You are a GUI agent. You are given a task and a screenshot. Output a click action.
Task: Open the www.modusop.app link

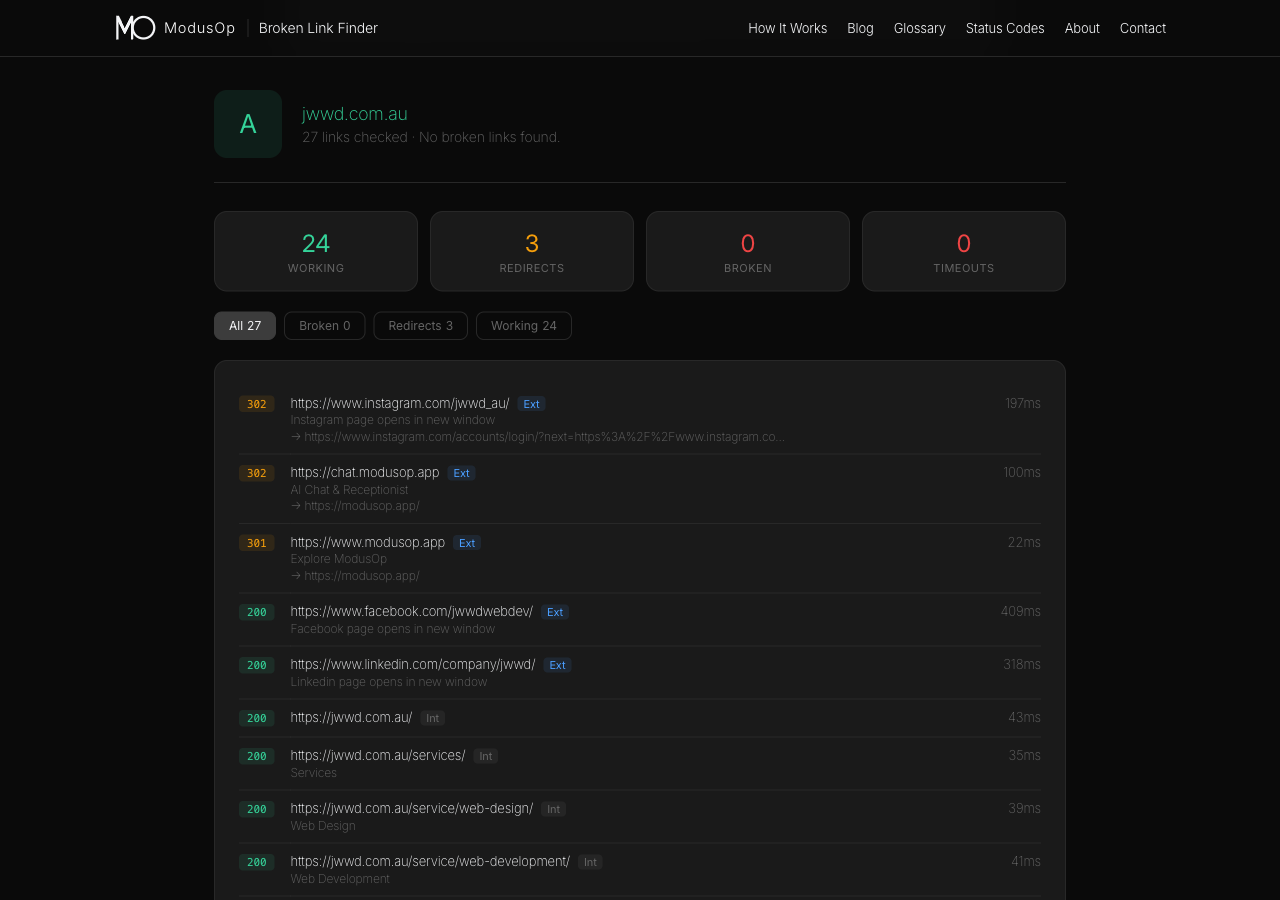pos(368,542)
